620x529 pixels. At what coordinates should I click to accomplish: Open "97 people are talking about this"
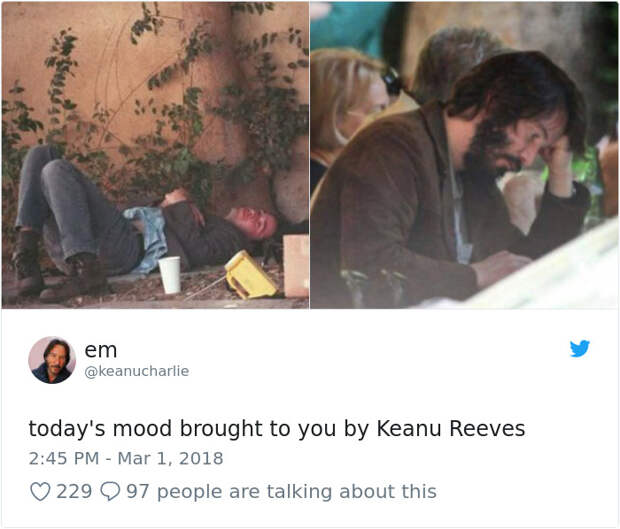click(x=282, y=491)
